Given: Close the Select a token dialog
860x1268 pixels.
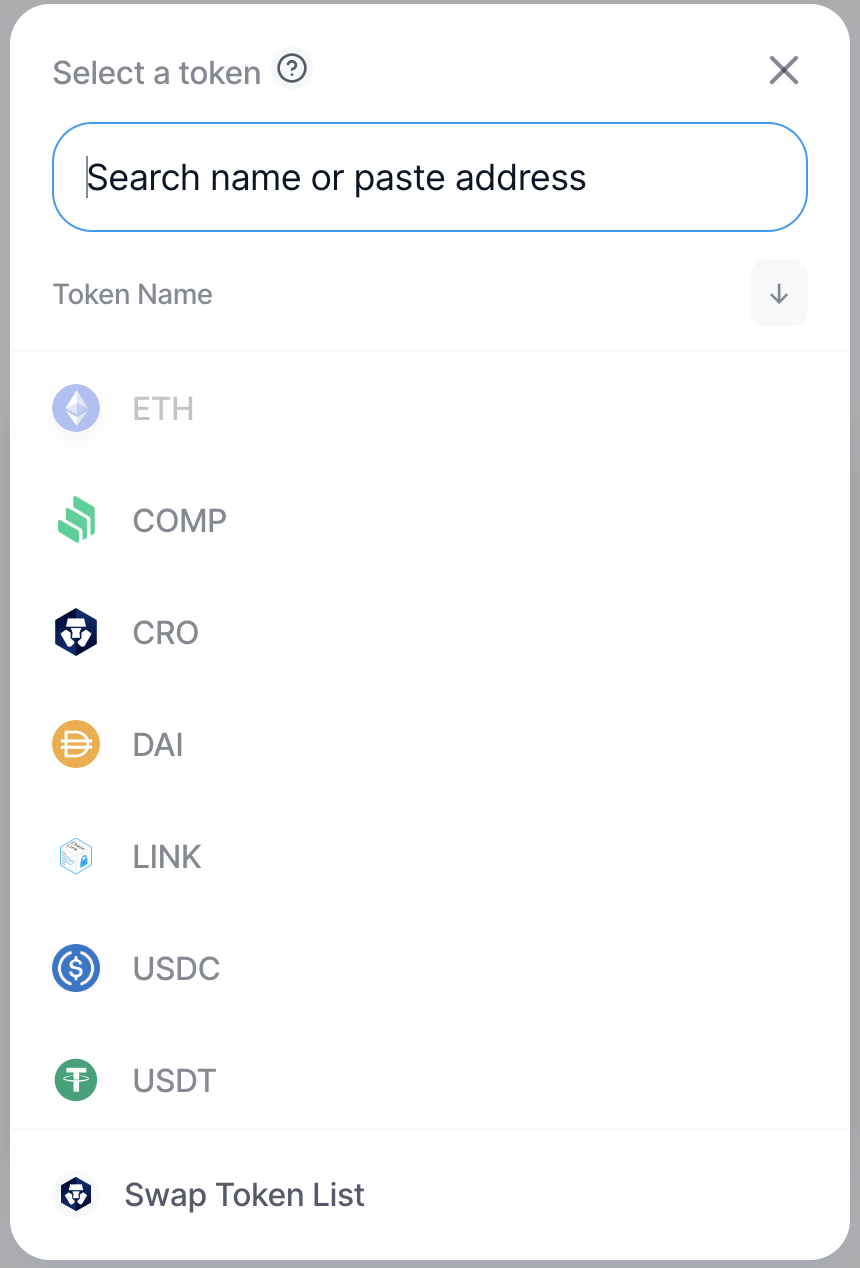Looking at the screenshot, I should pos(784,70).
